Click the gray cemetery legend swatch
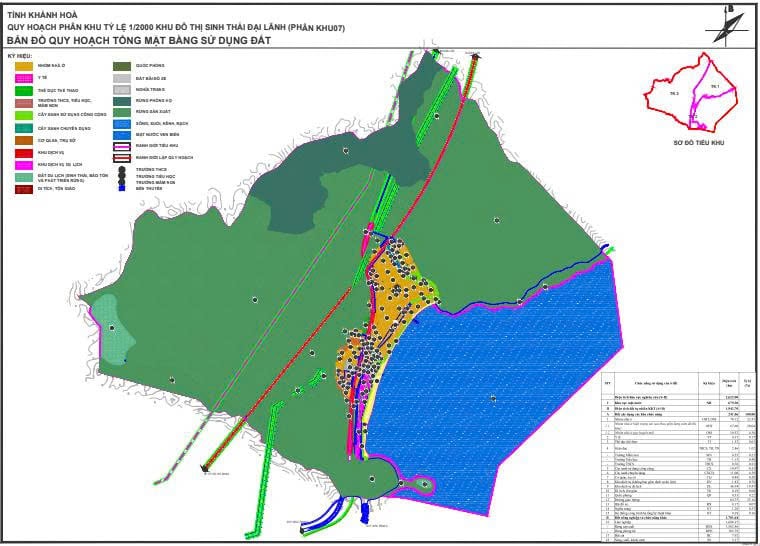The height and width of the screenshot is (546, 760). [121, 89]
